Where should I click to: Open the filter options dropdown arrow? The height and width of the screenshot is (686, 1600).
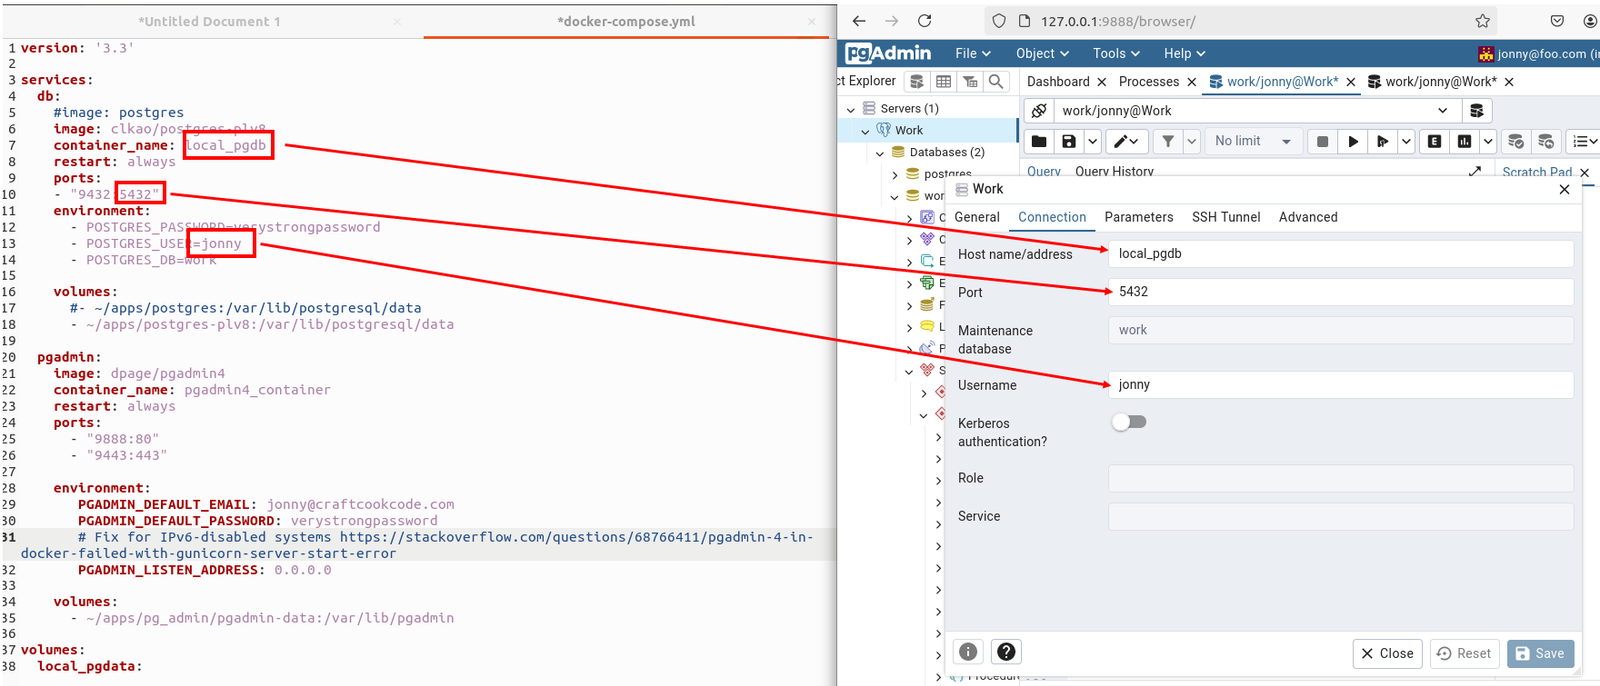[1191, 141]
